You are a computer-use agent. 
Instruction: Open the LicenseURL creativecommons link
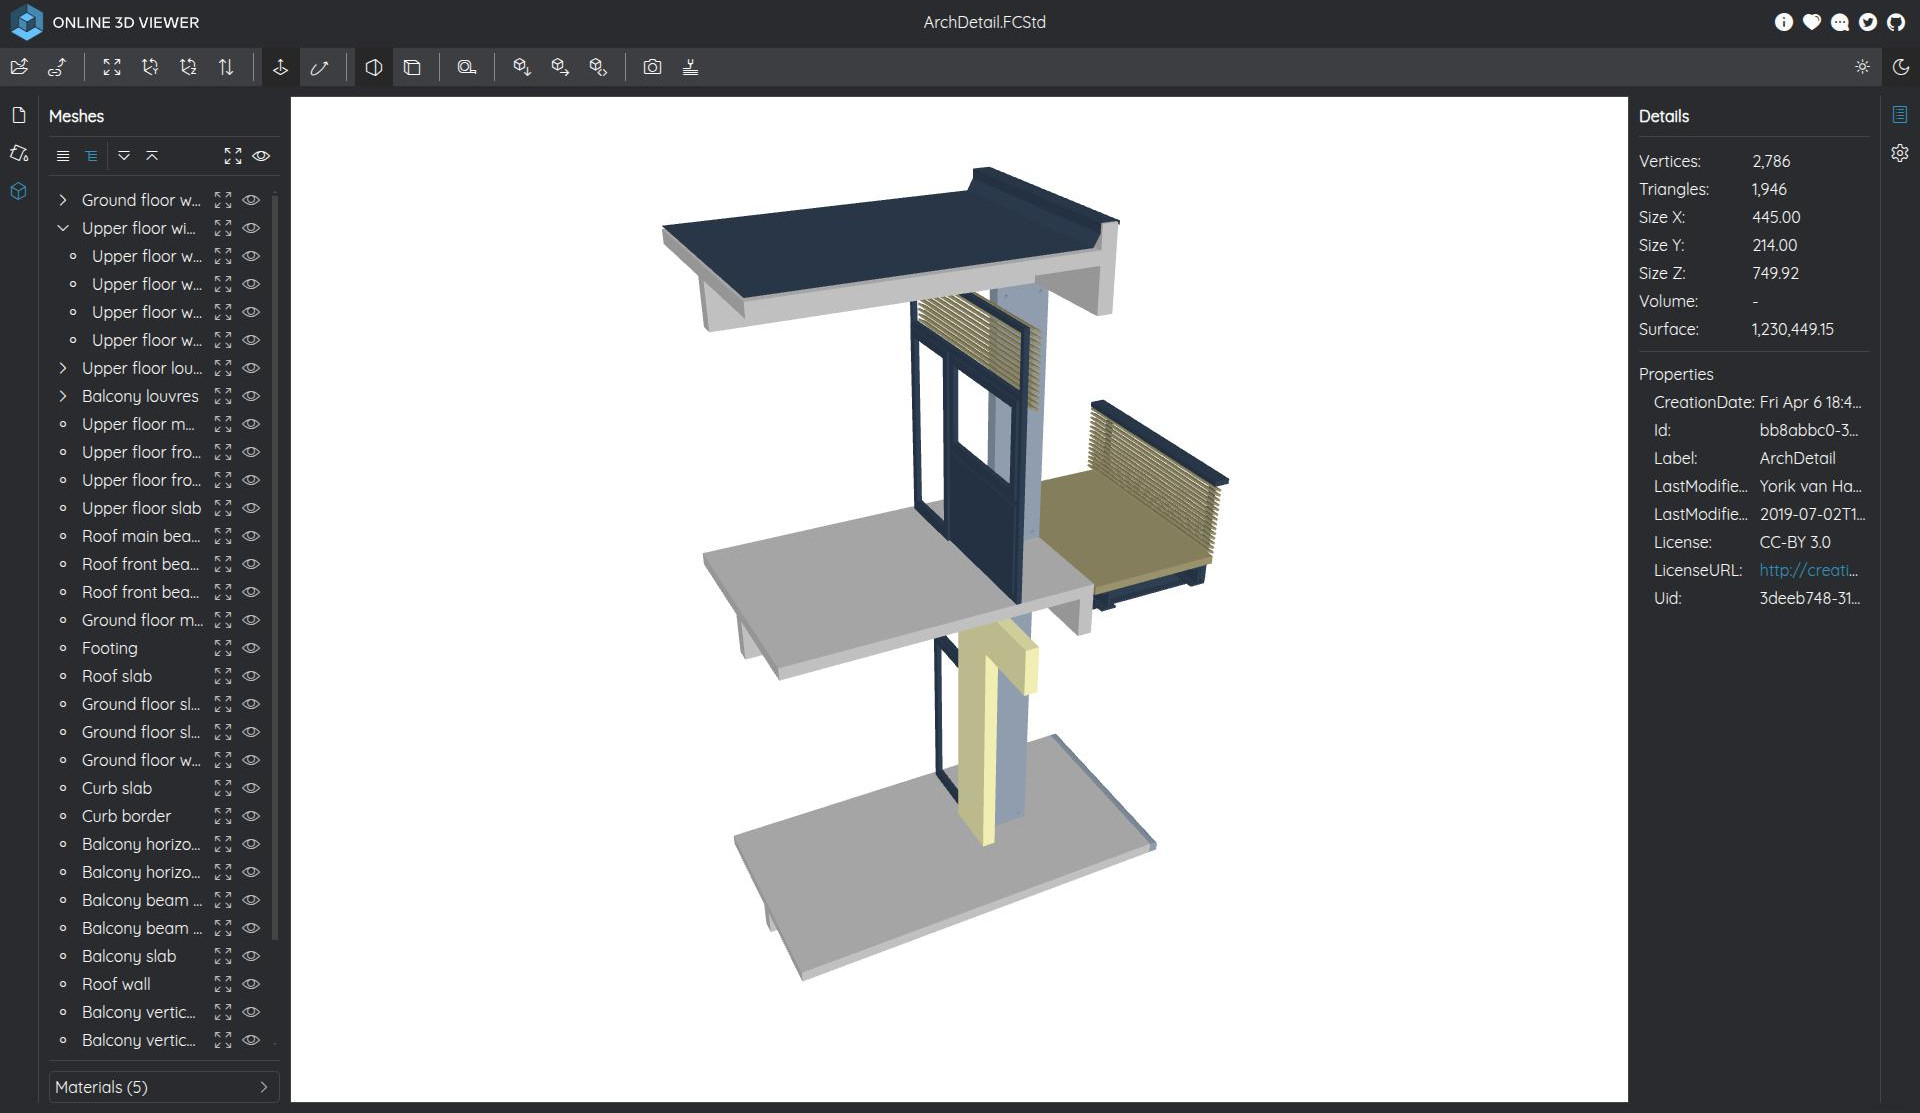[x=1808, y=570]
